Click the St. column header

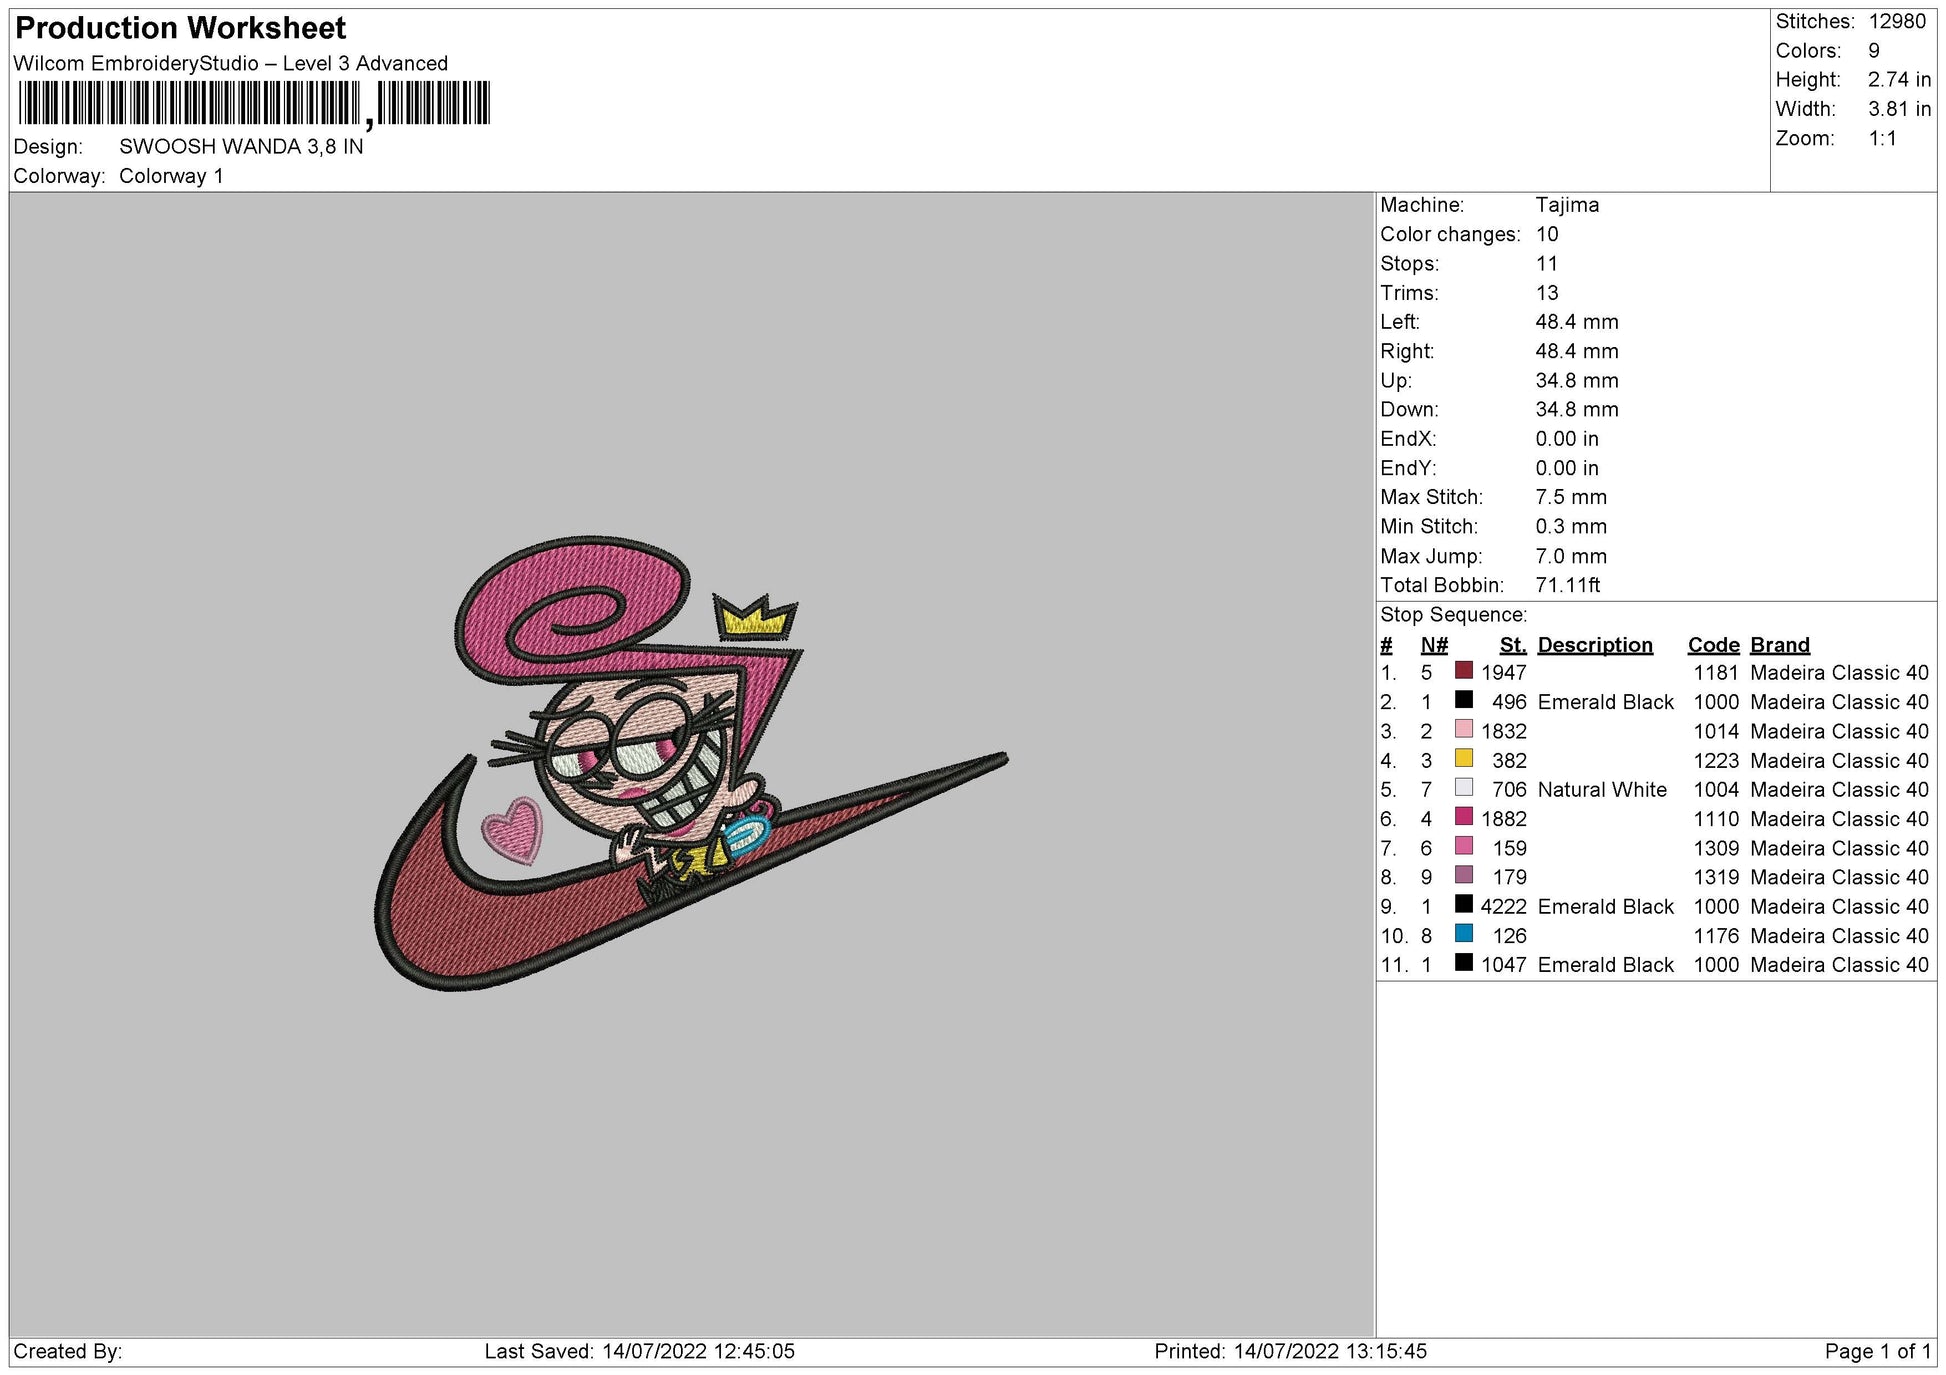click(1512, 645)
